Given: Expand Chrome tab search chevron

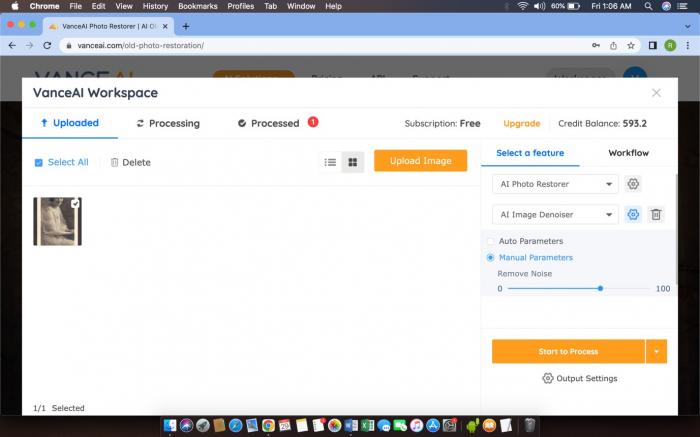Looking at the screenshot, I should [x=688, y=26].
